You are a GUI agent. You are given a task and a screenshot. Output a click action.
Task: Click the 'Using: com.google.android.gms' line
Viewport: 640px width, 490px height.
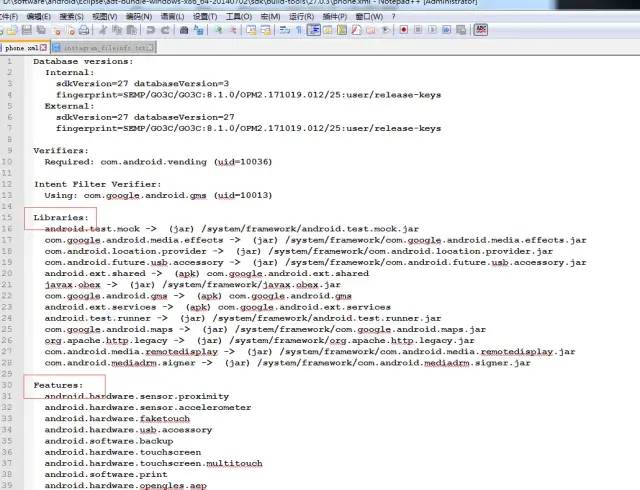coord(158,195)
